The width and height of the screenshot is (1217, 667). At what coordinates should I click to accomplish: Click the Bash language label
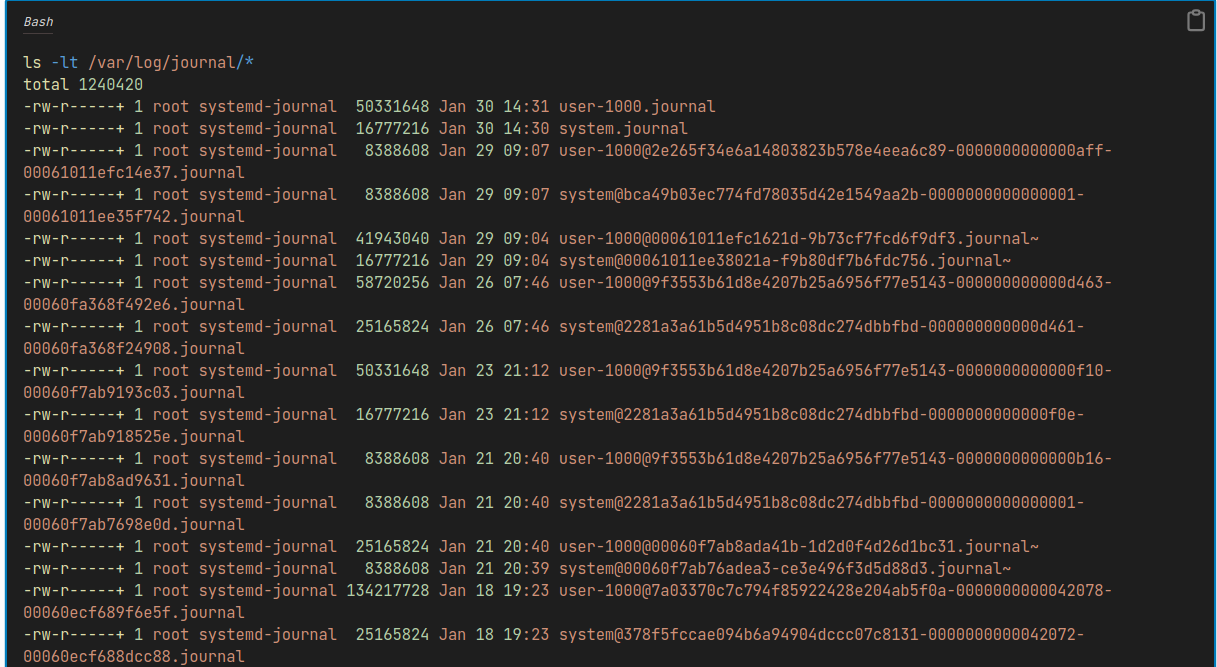[x=38, y=21]
